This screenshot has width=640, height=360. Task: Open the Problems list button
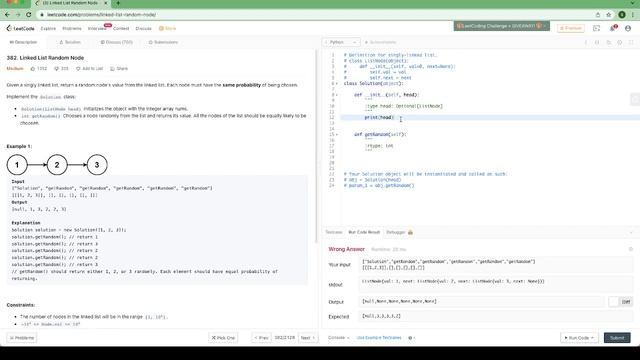tap(22, 338)
